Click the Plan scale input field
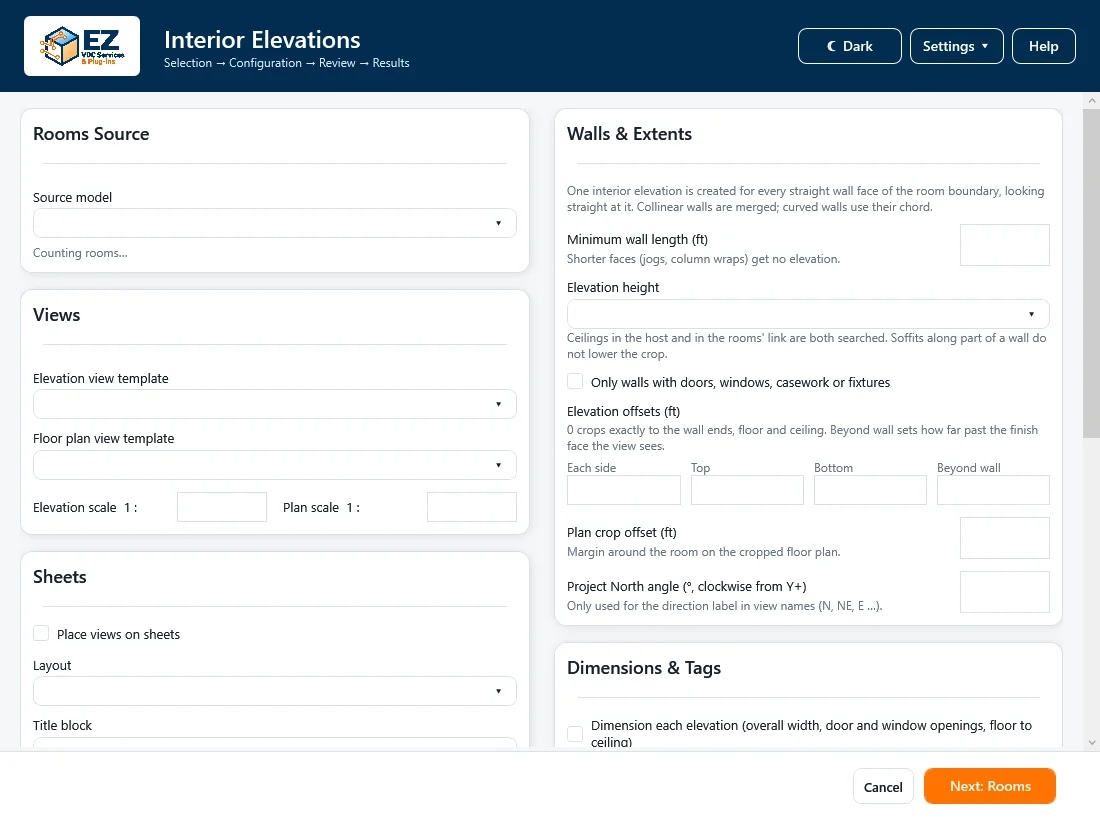1100x820 pixels. pos(471,507)
